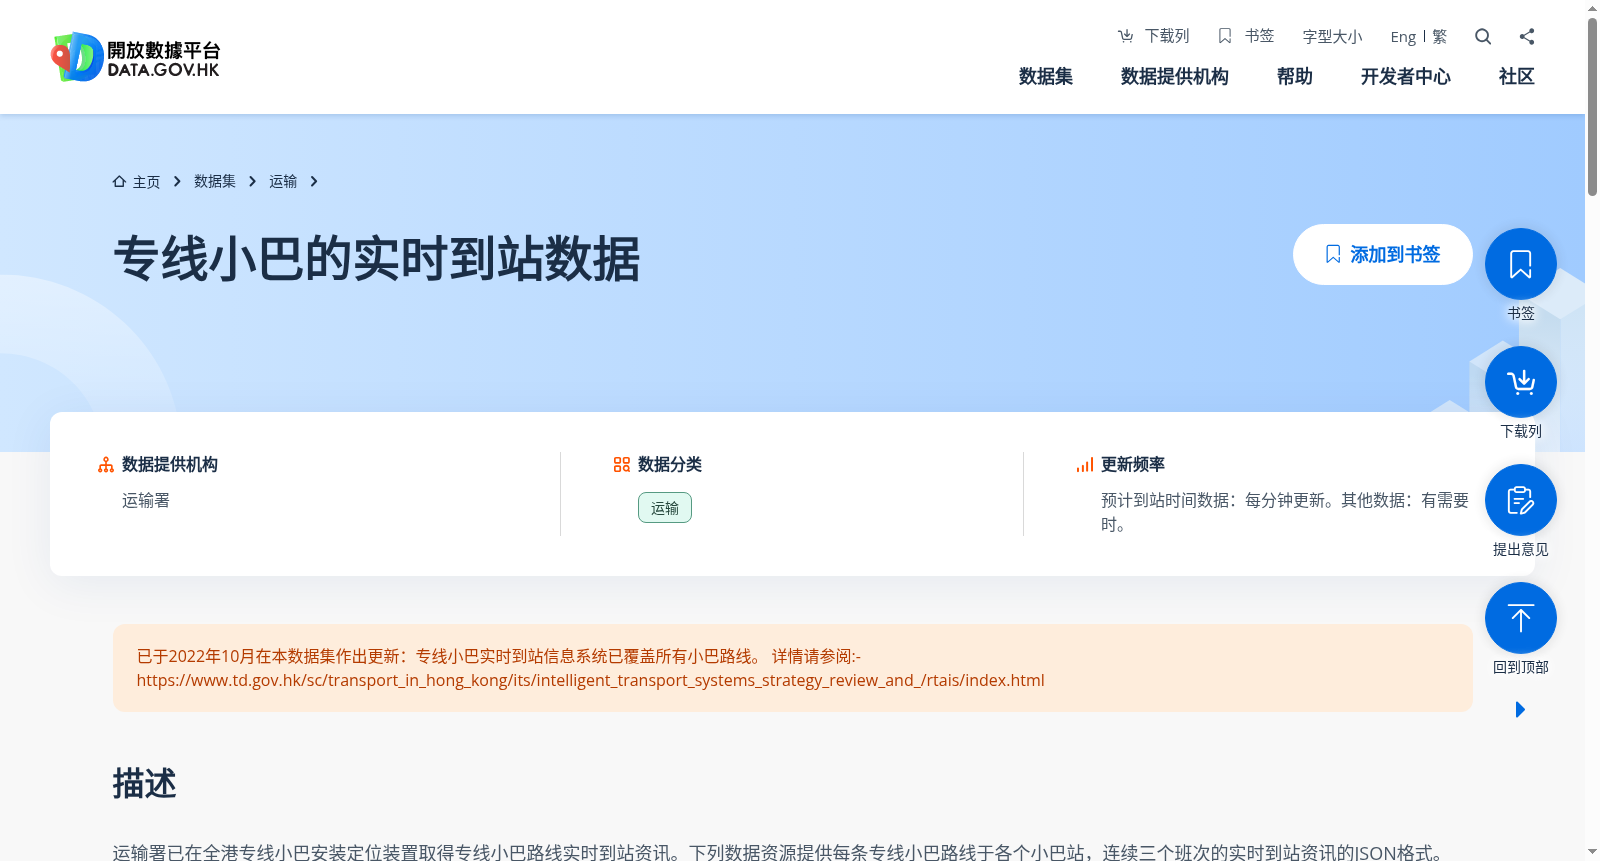Image resolution: width=1600 pixels, height=861 pixels.
Task: Switch language to Eng
Action: pos(1403,37)
